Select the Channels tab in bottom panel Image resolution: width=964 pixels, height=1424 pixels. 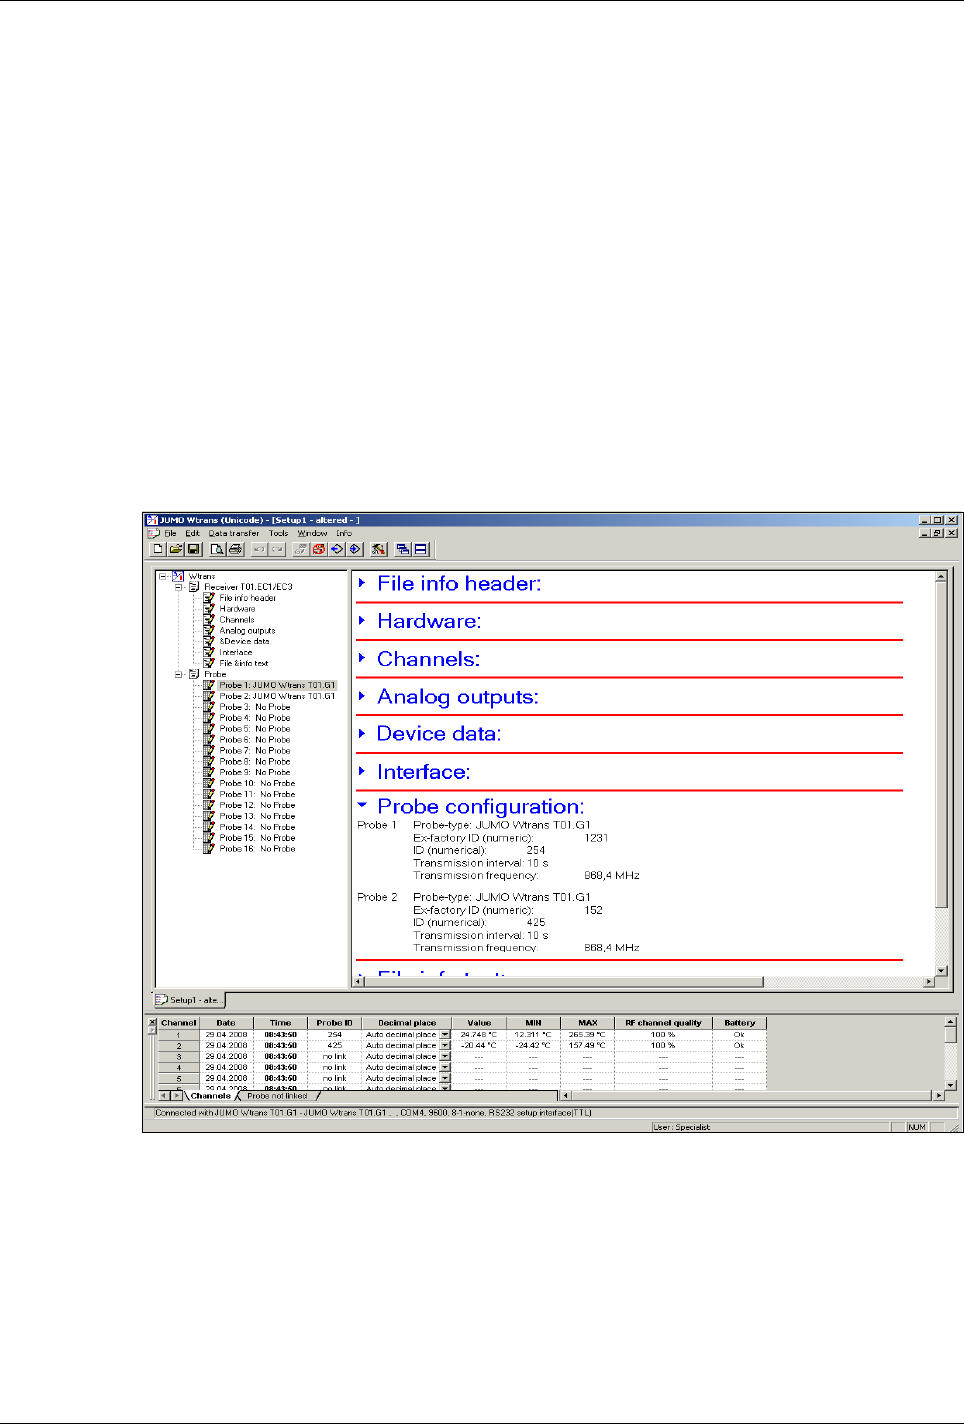pos(210,1096)
